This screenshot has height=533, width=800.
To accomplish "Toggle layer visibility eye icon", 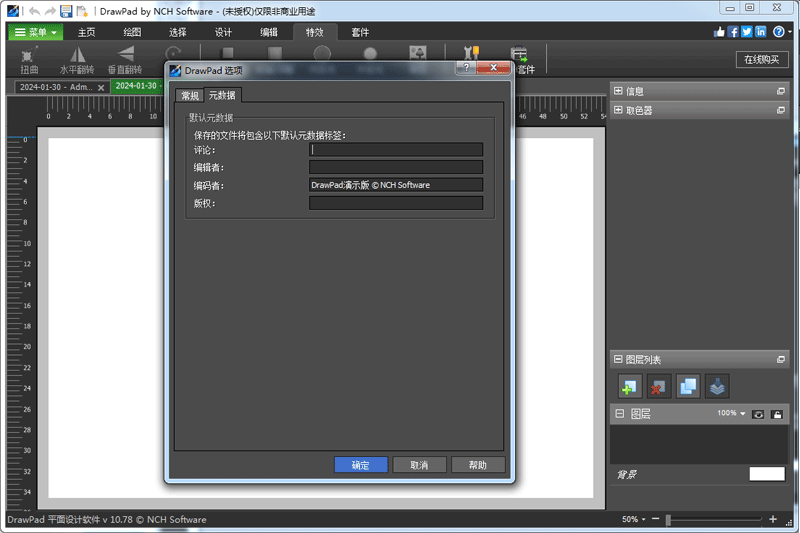I will [758, 414].
